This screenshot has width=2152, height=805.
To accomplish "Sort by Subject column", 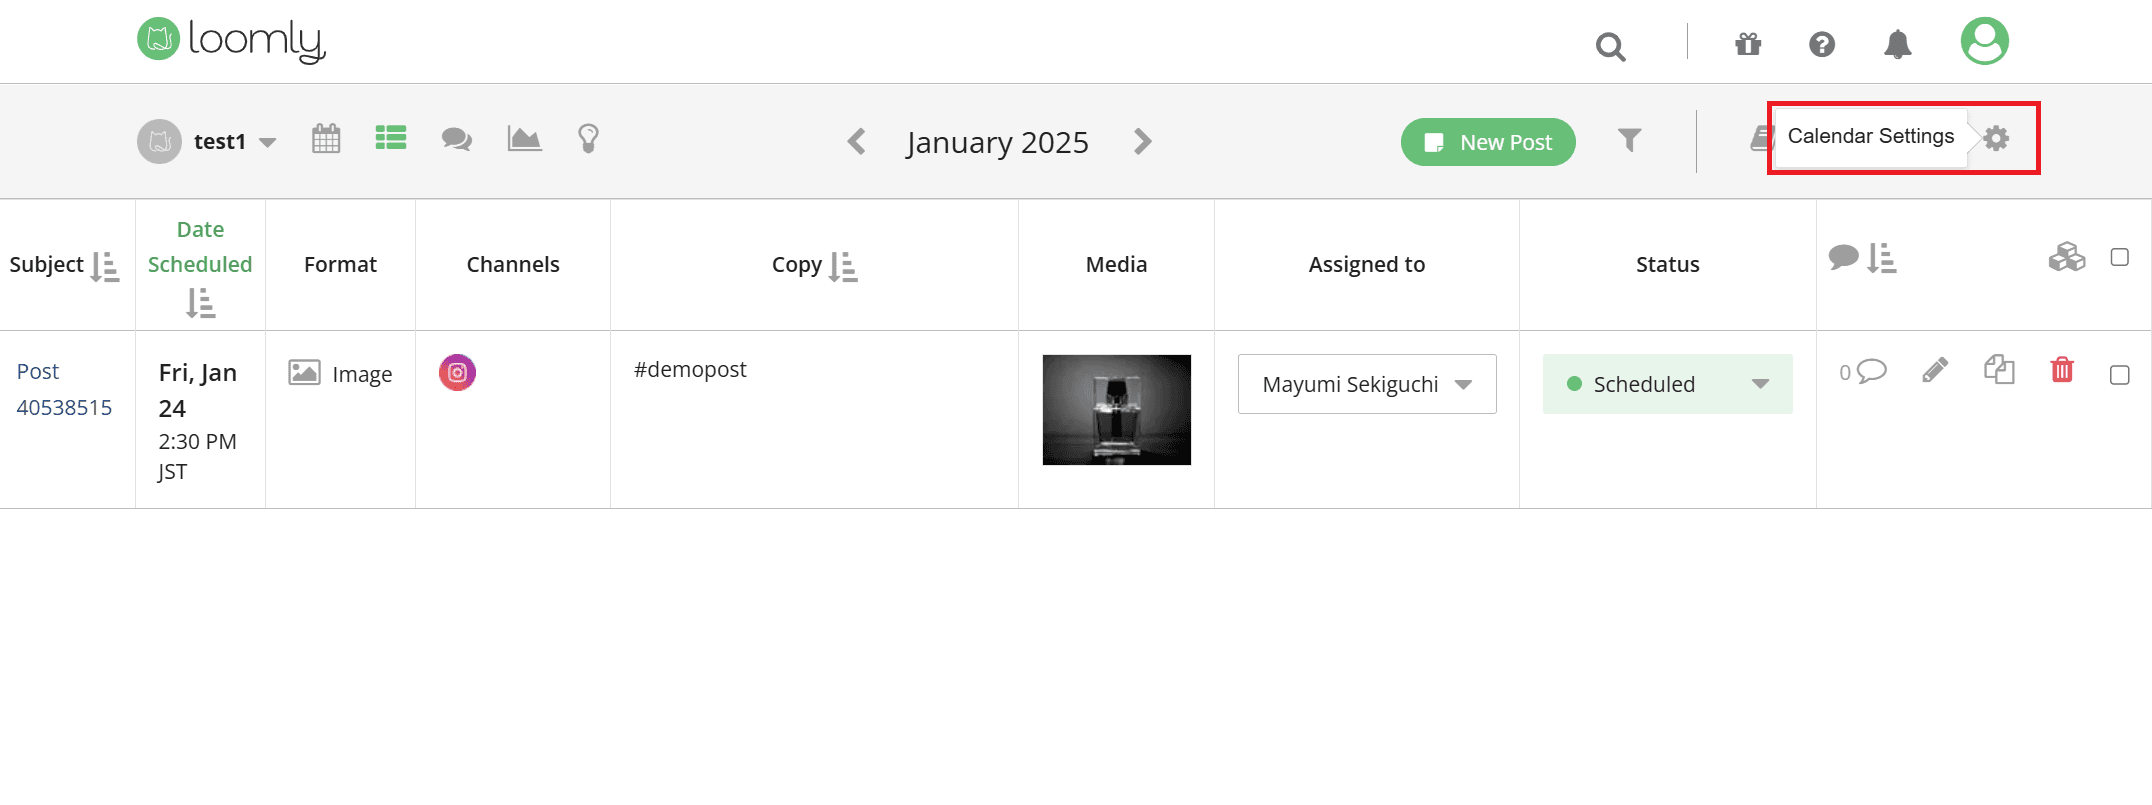I will pyautogui.click(x=105, y=266).
